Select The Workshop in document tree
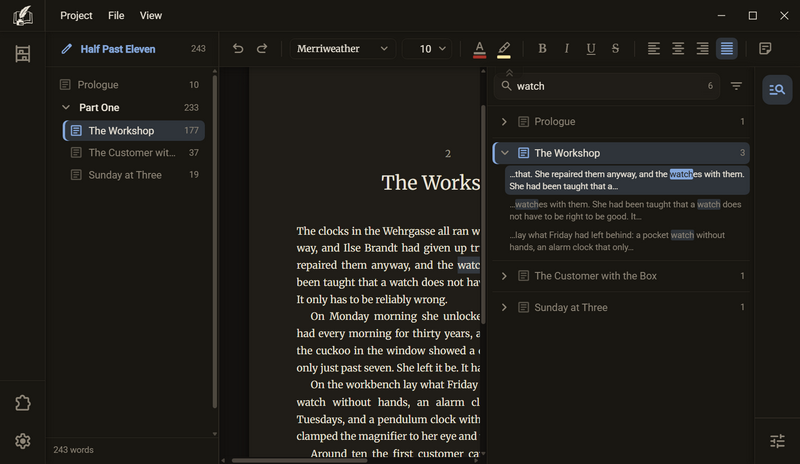This screenshot has height=464, width=800. (x=134, y=131)
